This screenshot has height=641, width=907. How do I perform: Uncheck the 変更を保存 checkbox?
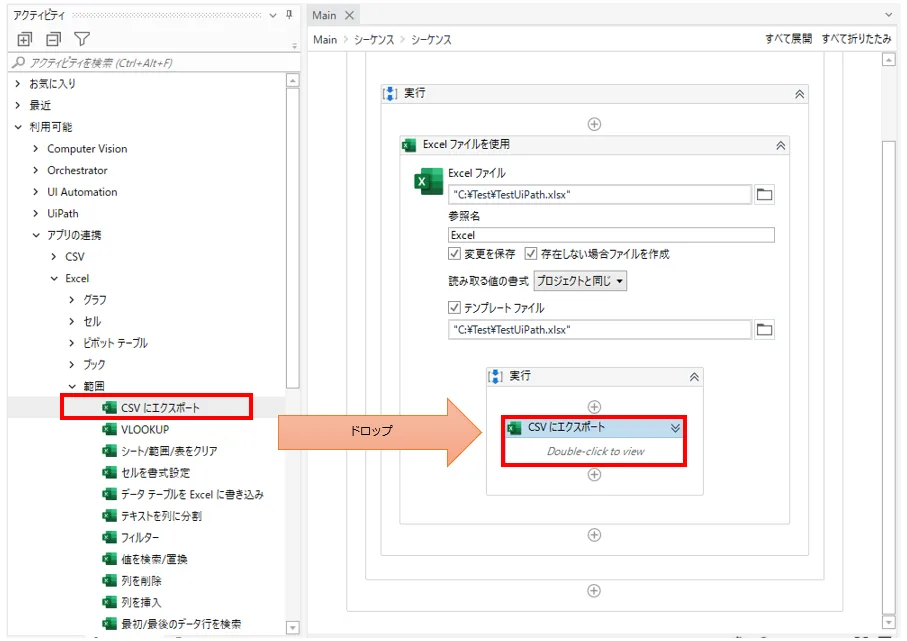[455, 254]
